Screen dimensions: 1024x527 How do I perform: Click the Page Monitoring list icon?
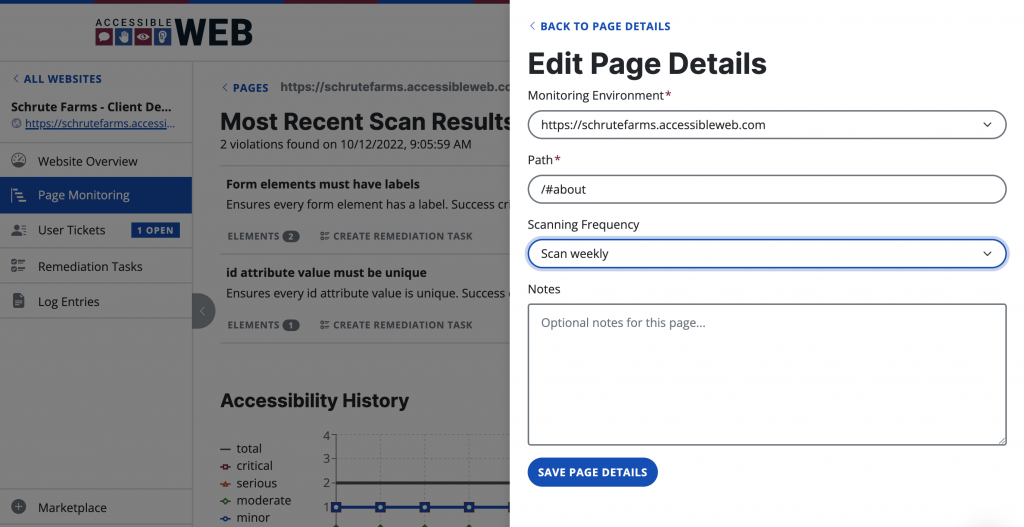tap(18, 195)
